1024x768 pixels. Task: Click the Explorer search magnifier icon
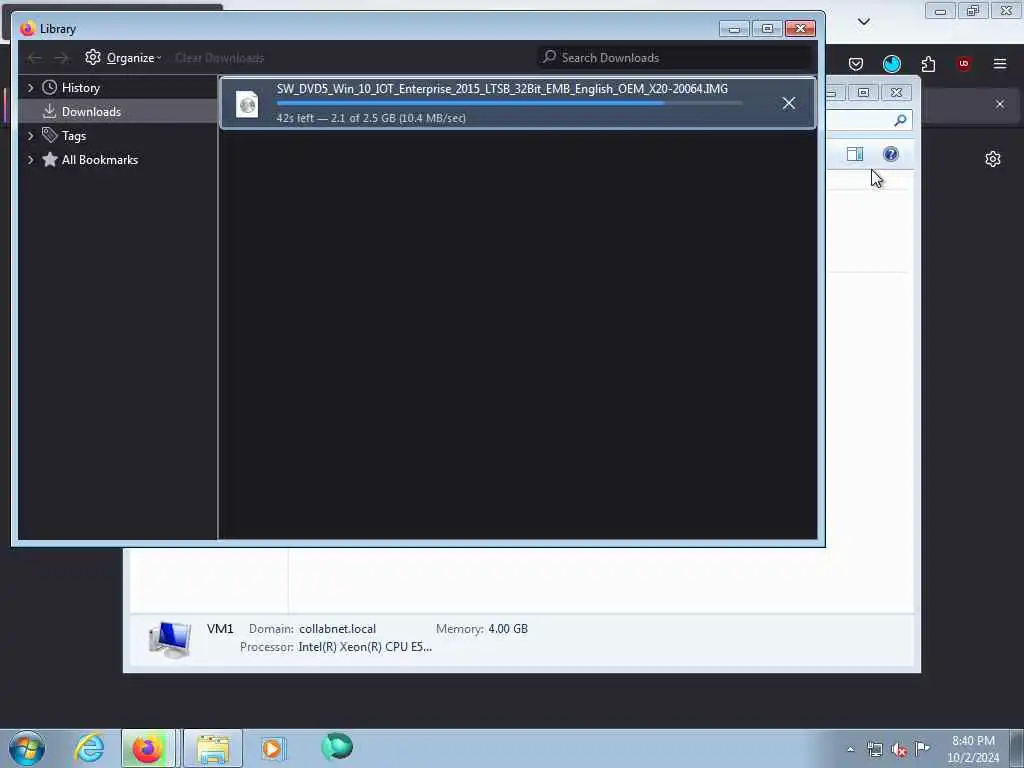[901, 120]
